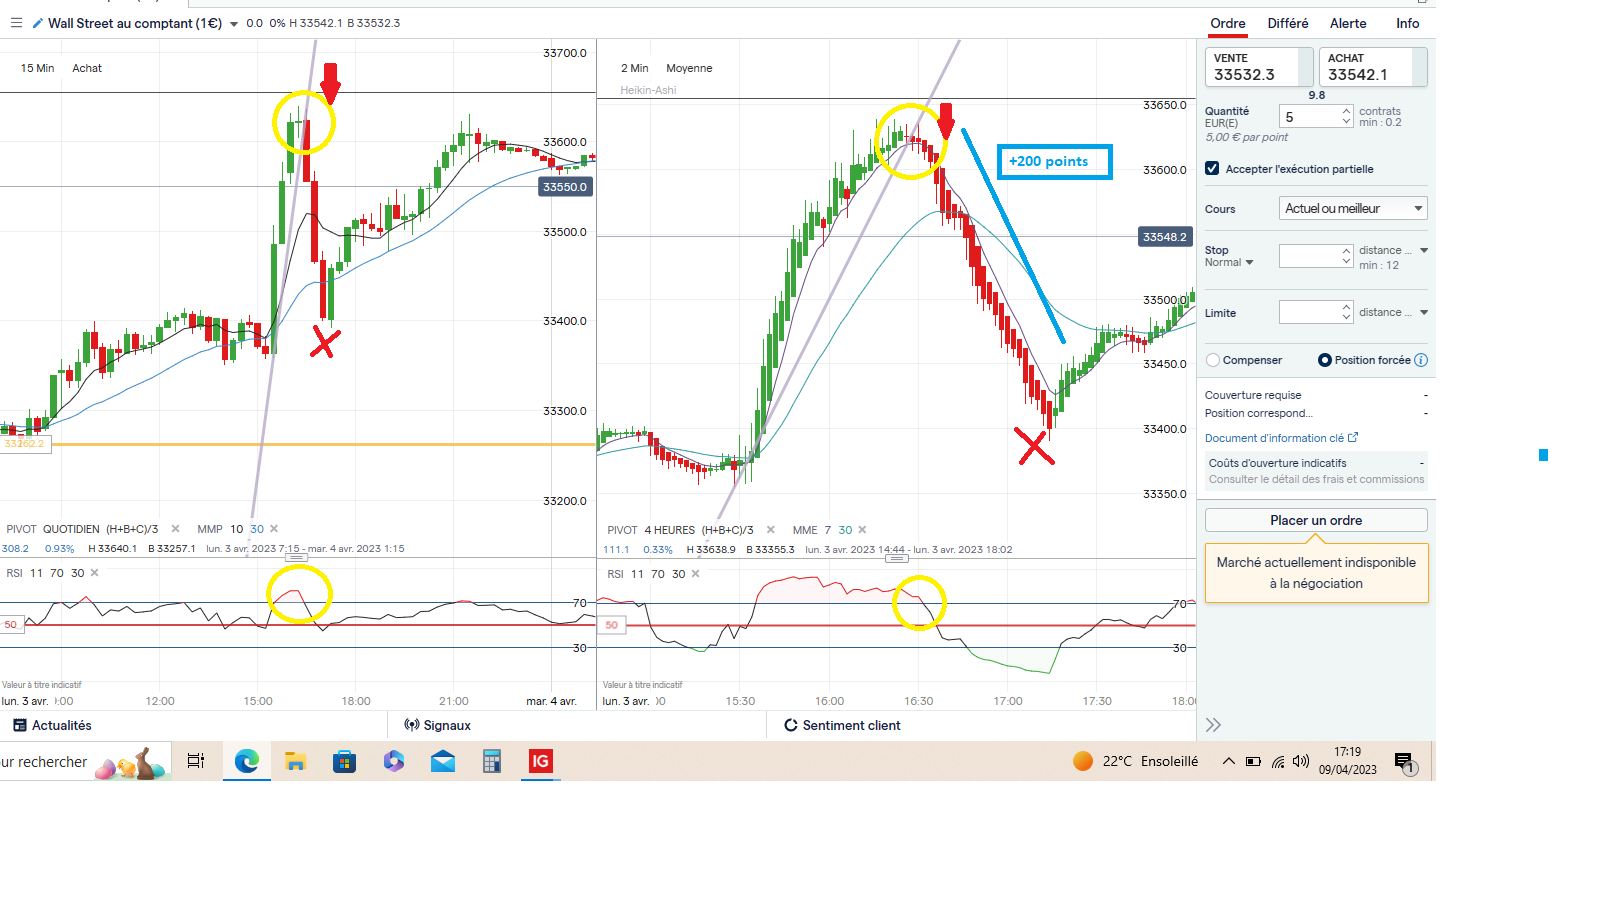Collapse the order panel with the double chevron
1600x900 pixels.
coord(1213,725)
